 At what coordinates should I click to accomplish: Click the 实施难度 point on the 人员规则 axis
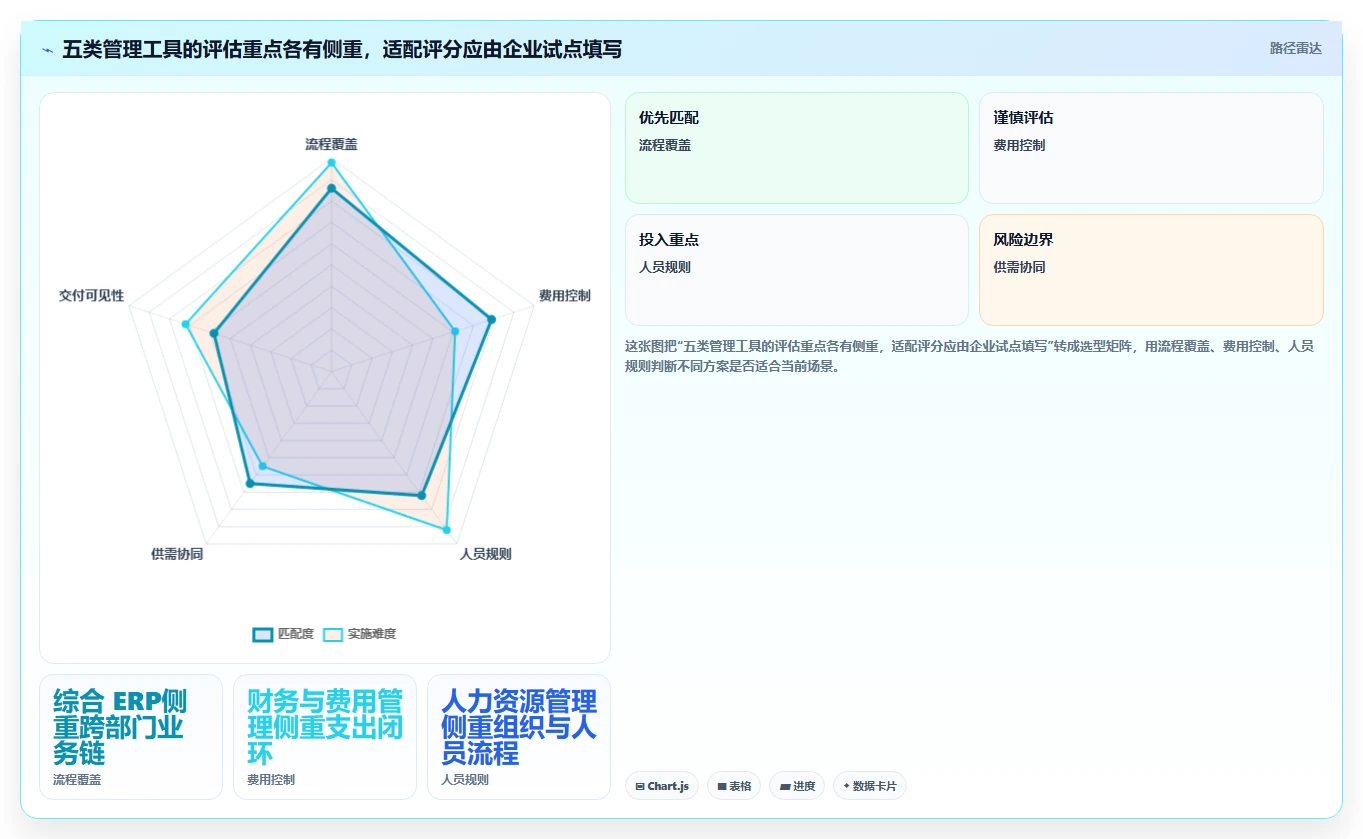(x=447, y=530)
